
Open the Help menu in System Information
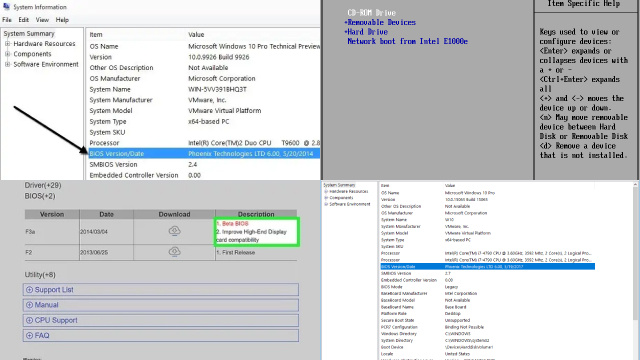(62, 20)
